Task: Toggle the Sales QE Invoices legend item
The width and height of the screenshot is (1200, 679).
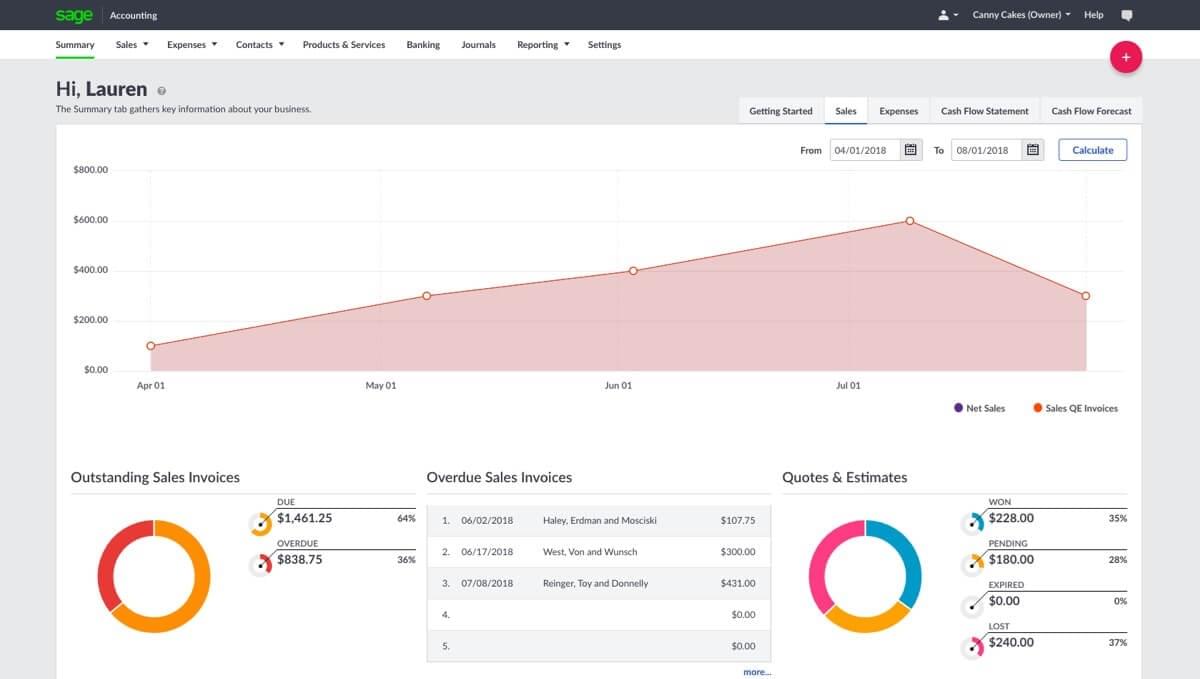Action: click(1075, 408)
